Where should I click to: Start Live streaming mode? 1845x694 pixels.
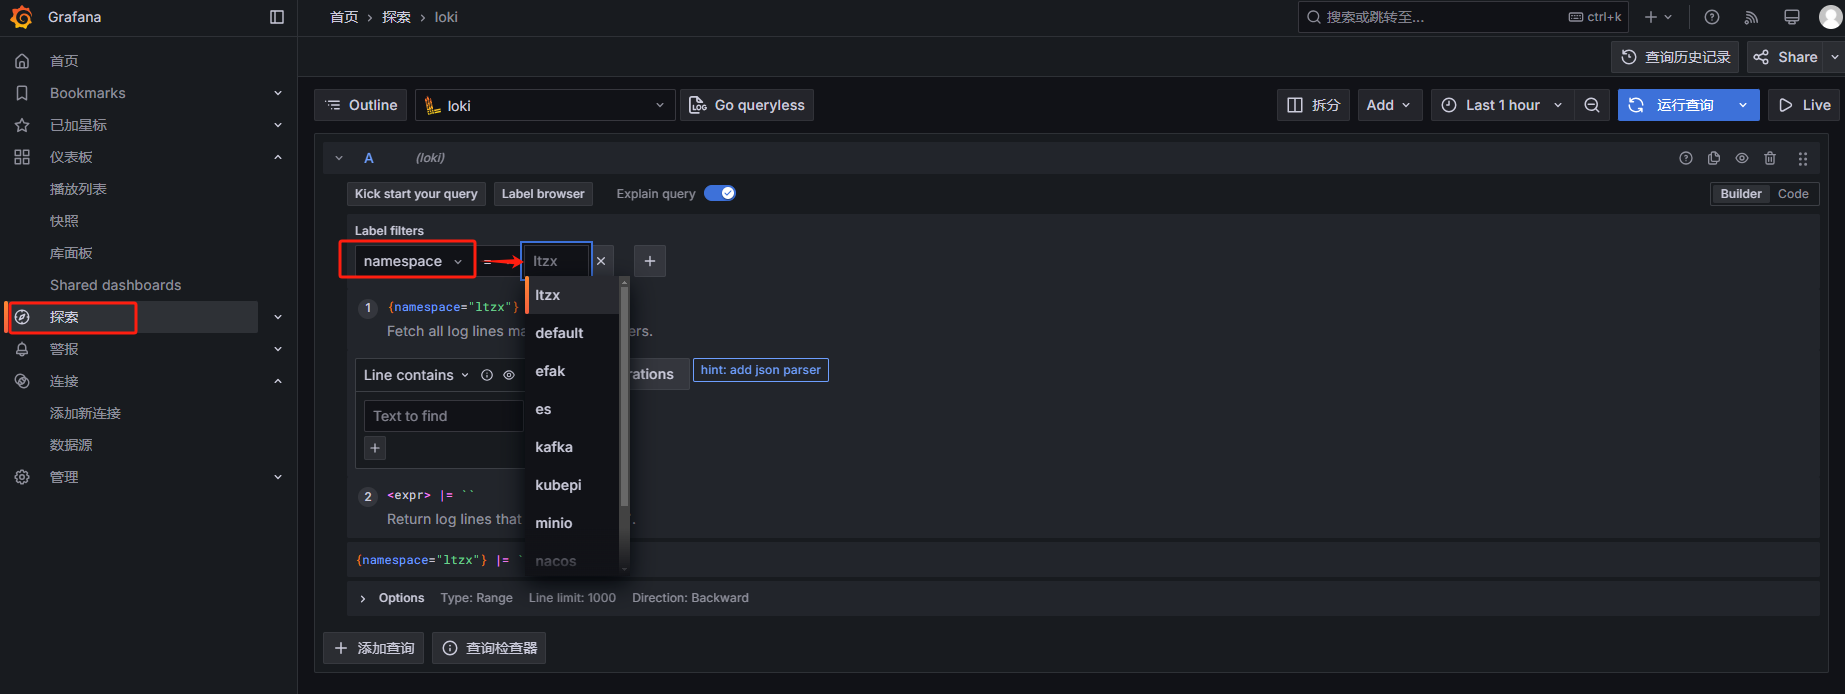click(1804, 105)
